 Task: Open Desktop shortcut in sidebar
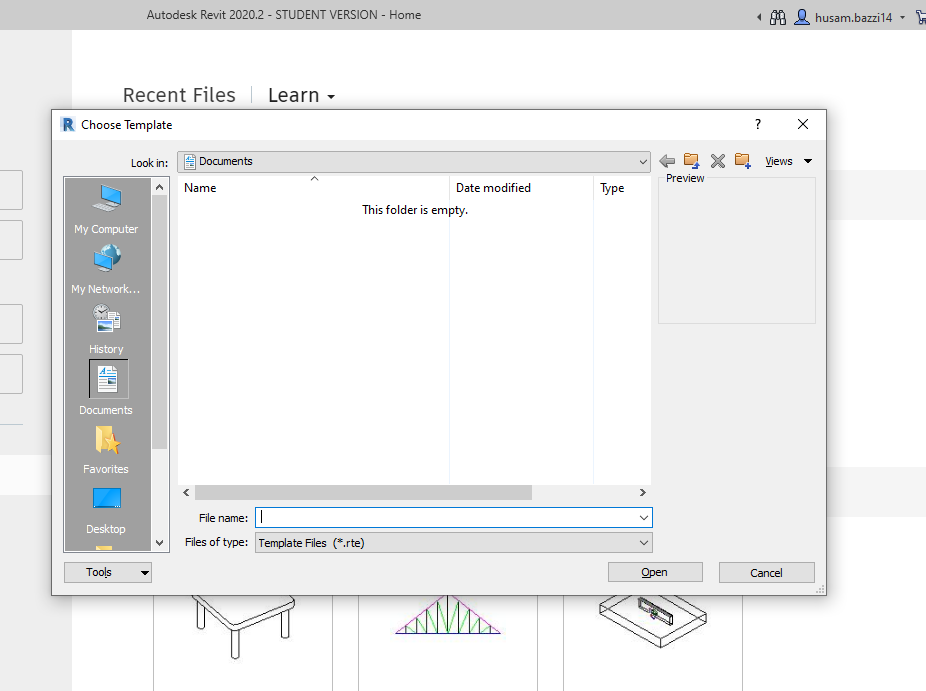pyautogui.click(x=106, y=511)
